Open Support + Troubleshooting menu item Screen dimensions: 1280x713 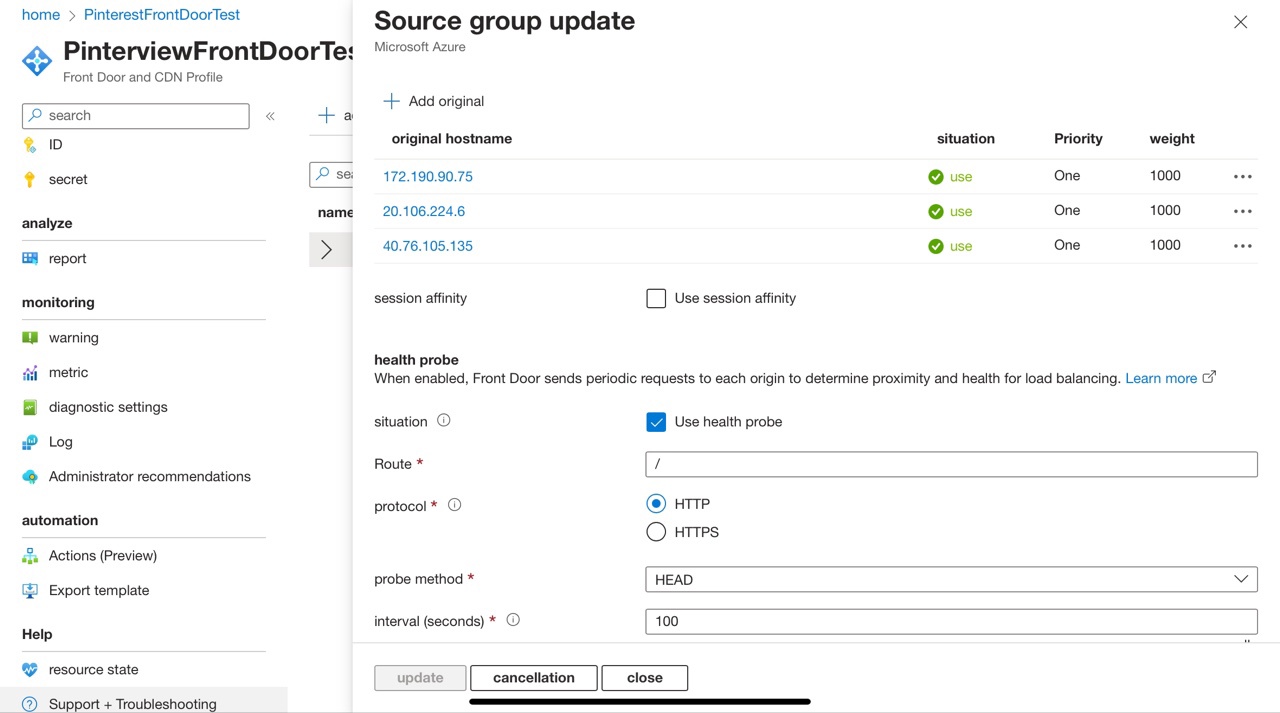[133, 704]
